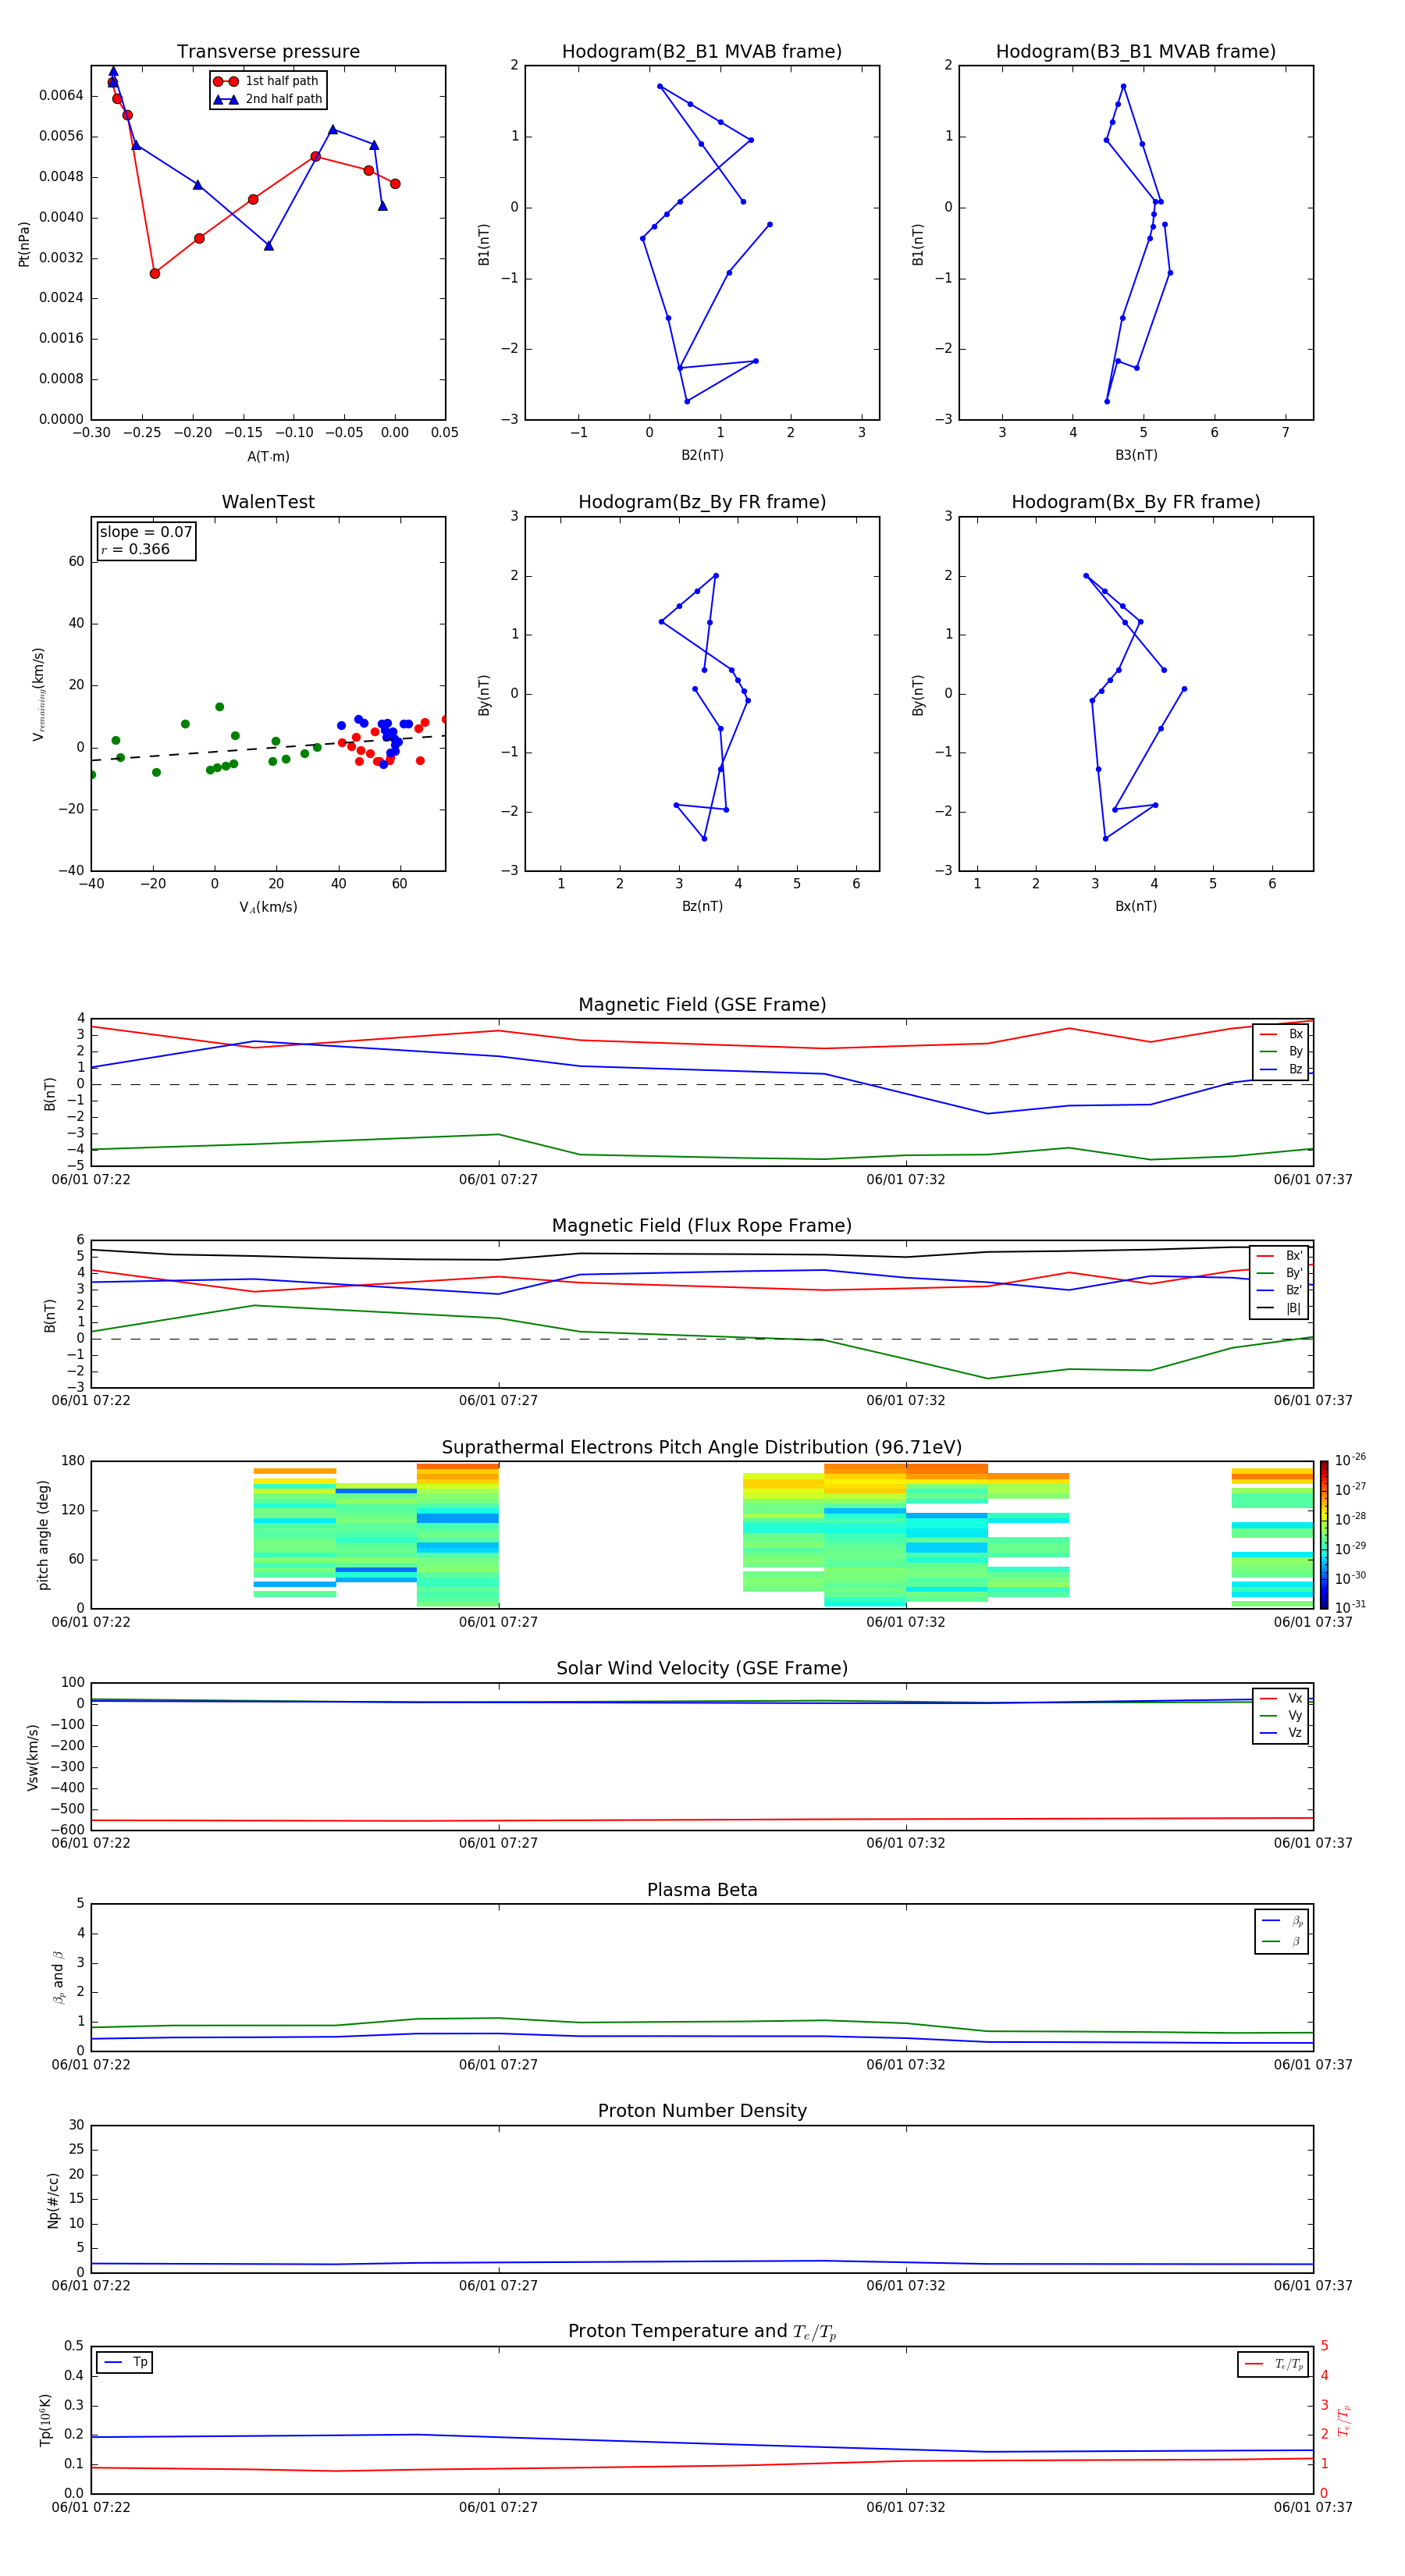
Task: Click the "B3(nT)" x-axis label
Action: point(1136,455)
